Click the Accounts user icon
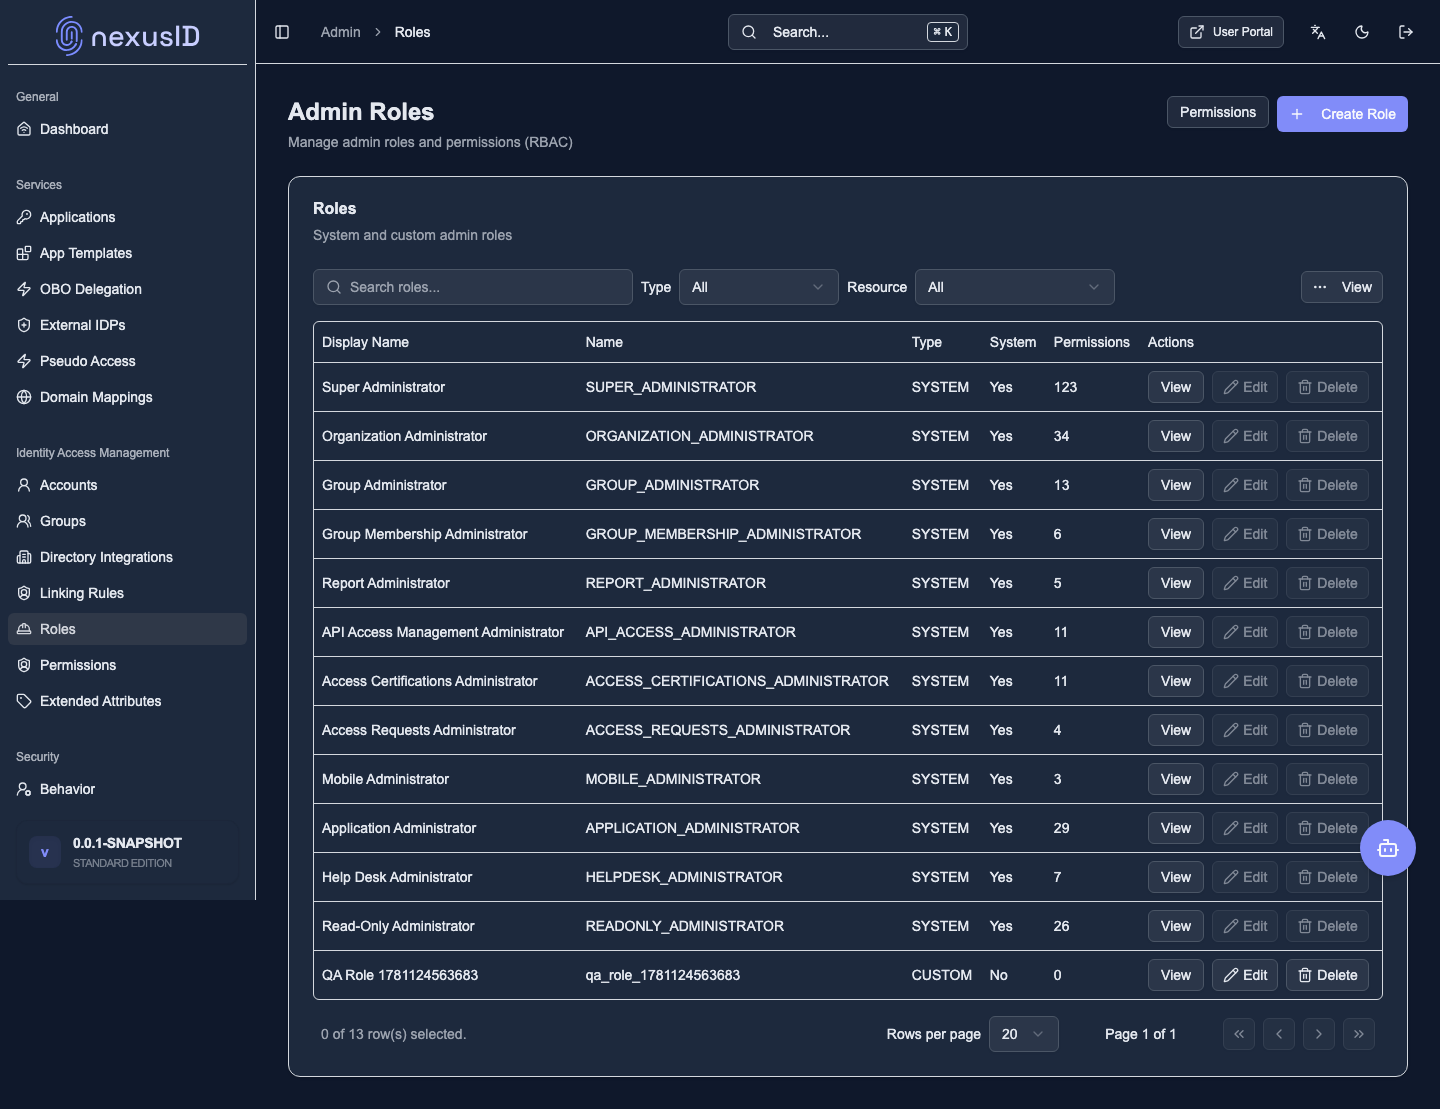The height and width of the screenshot is (1109, 1440). (x=24, y=485)
